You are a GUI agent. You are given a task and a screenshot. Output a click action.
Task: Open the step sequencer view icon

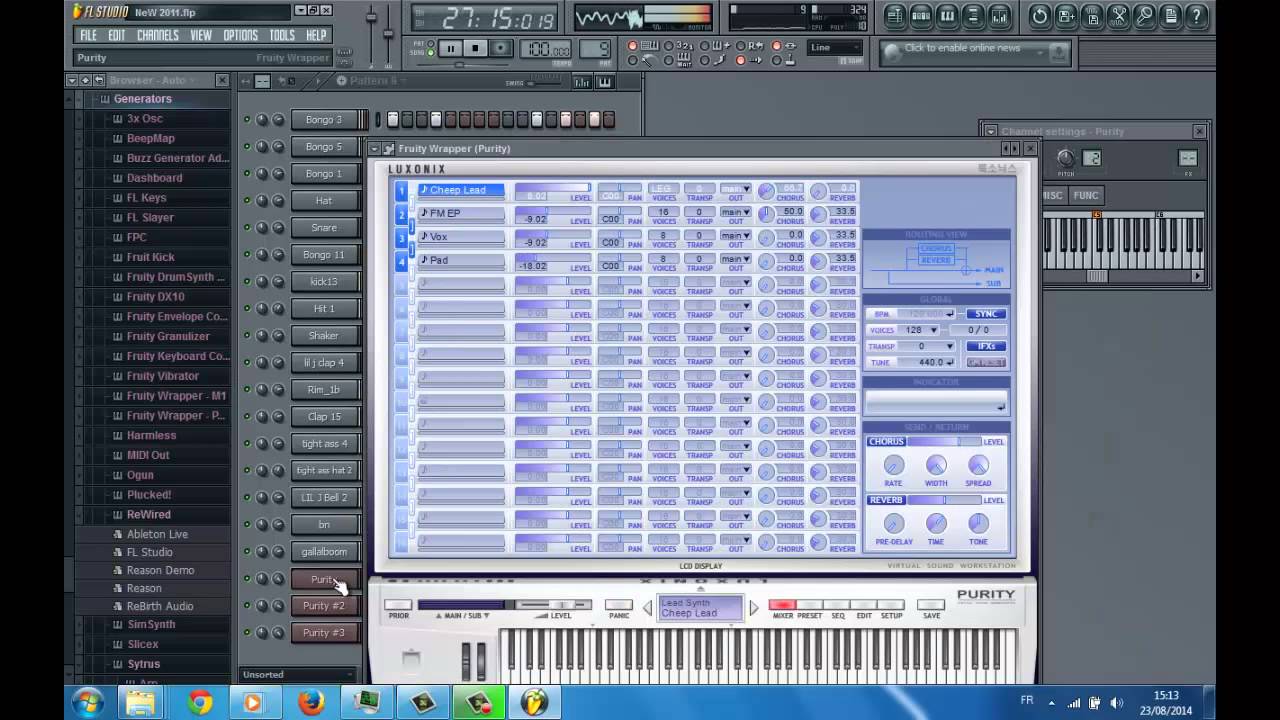click(921, 16)
